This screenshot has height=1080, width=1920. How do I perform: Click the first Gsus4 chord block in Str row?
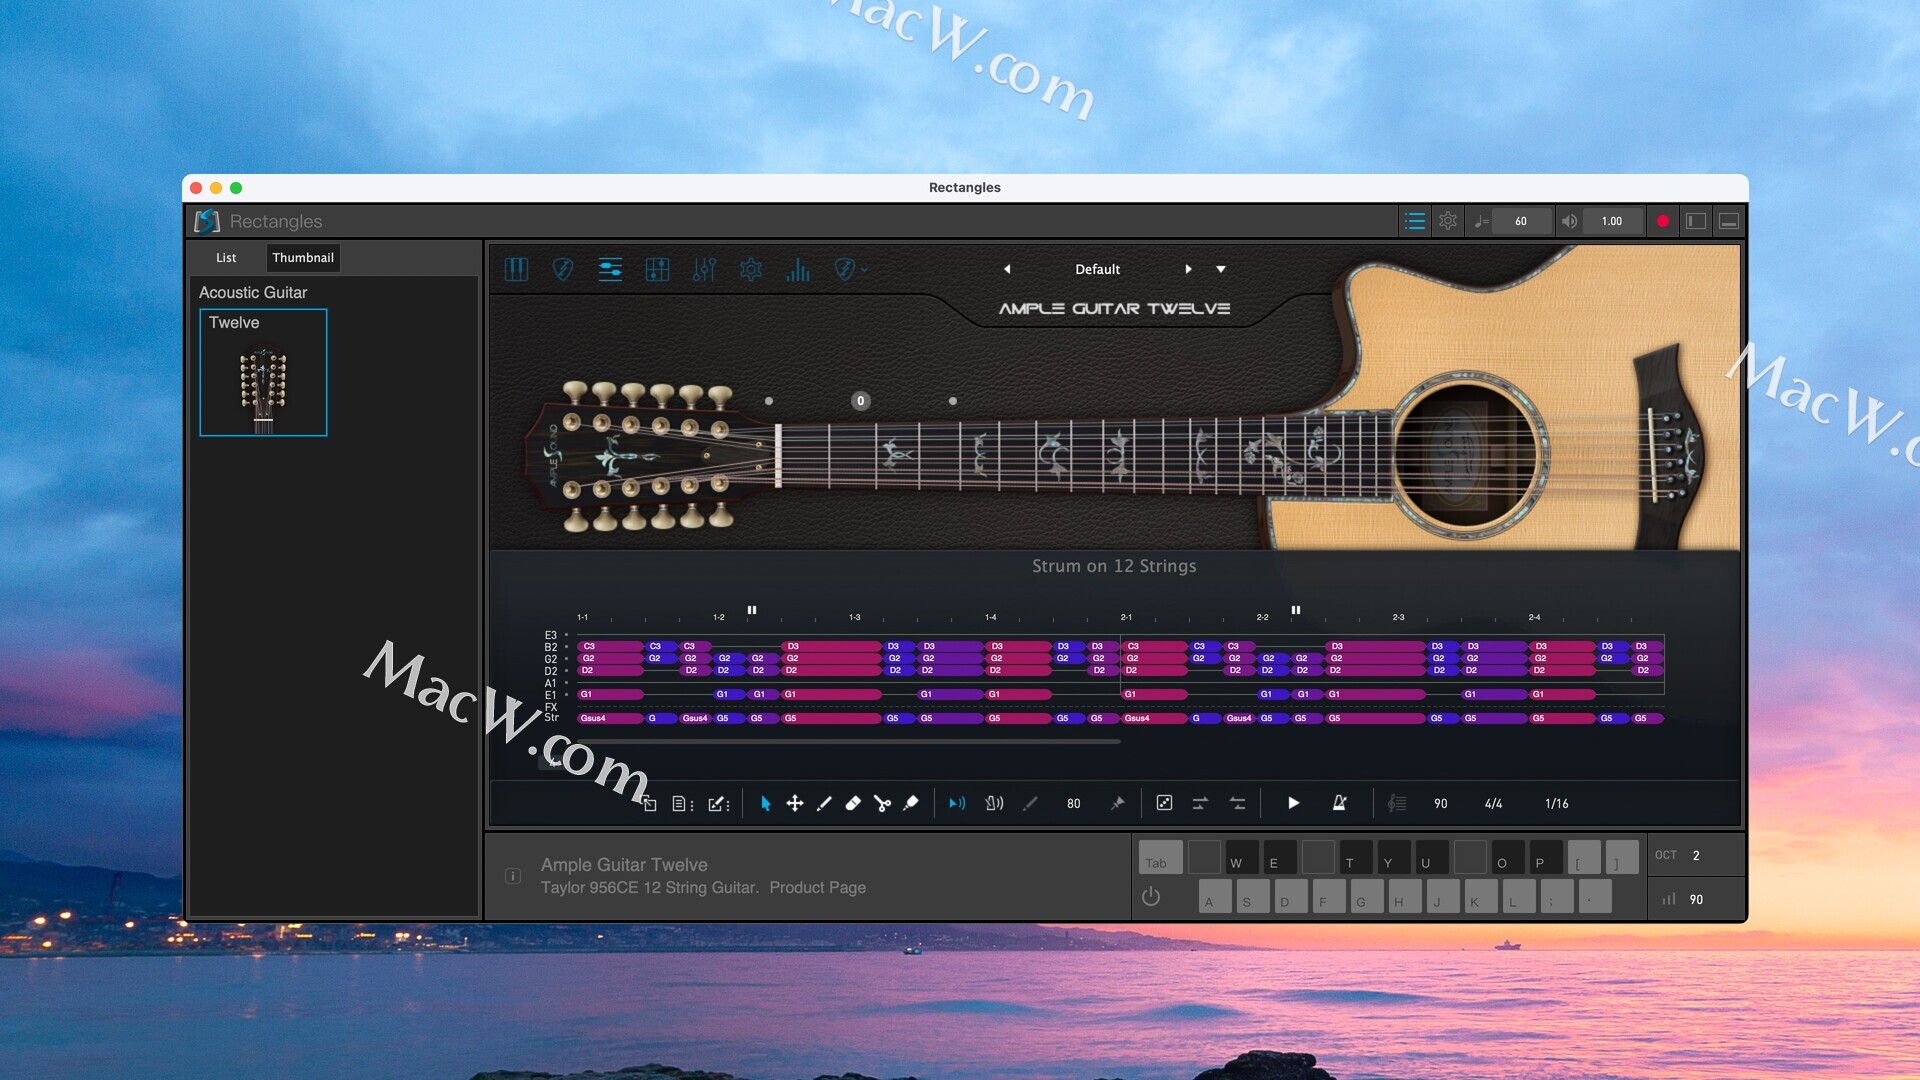611,718
